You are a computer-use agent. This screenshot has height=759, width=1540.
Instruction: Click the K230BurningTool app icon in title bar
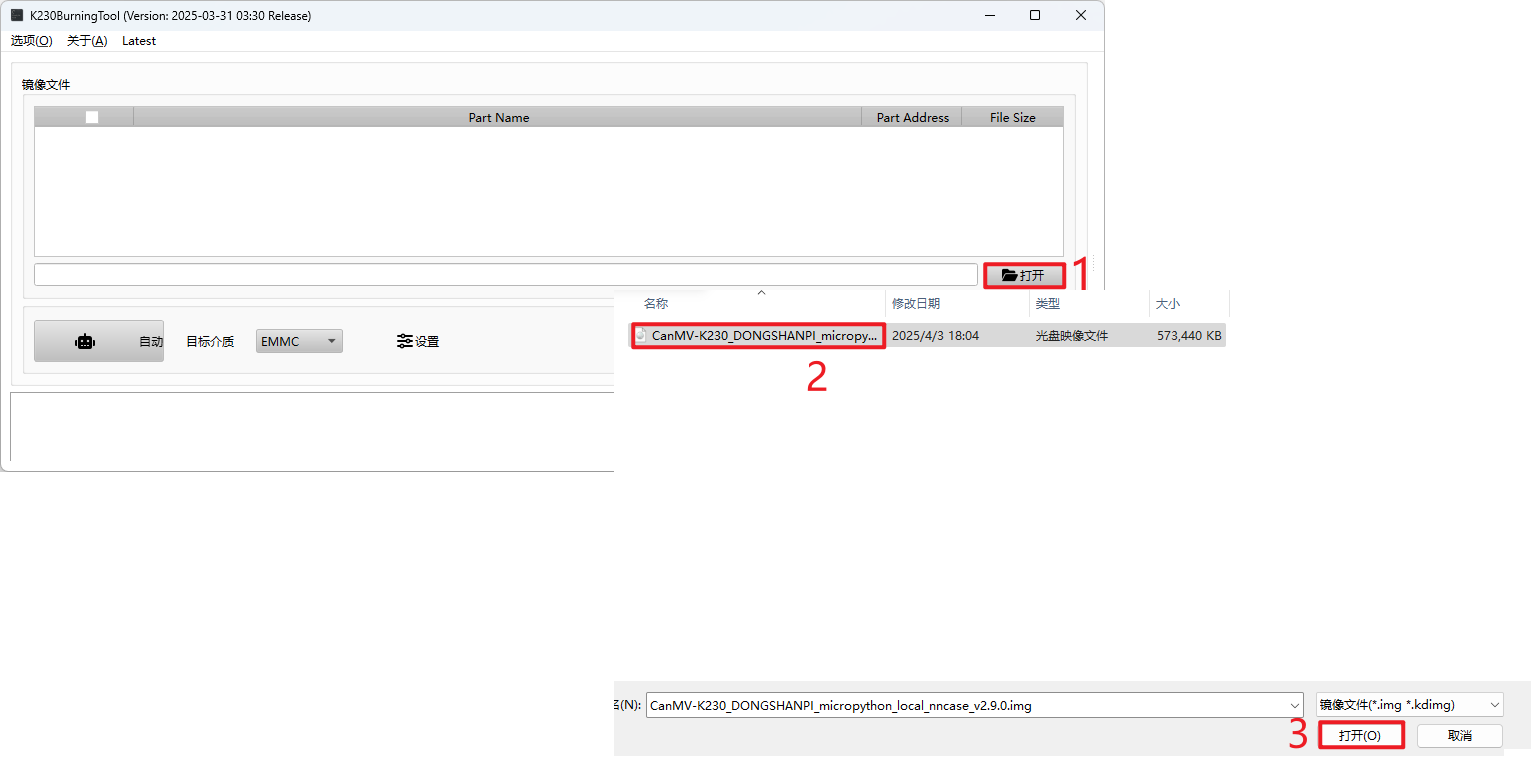17,15
